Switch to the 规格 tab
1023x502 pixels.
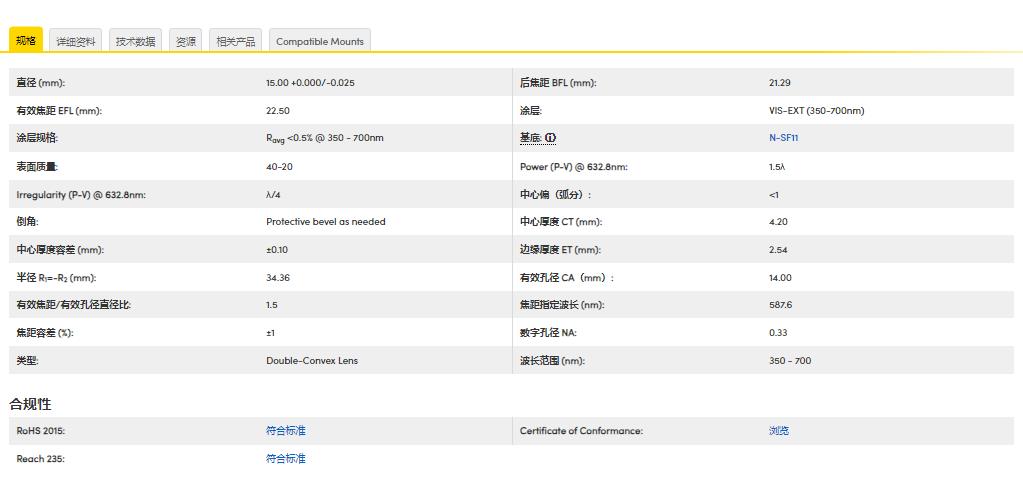[x=26, y=41]
